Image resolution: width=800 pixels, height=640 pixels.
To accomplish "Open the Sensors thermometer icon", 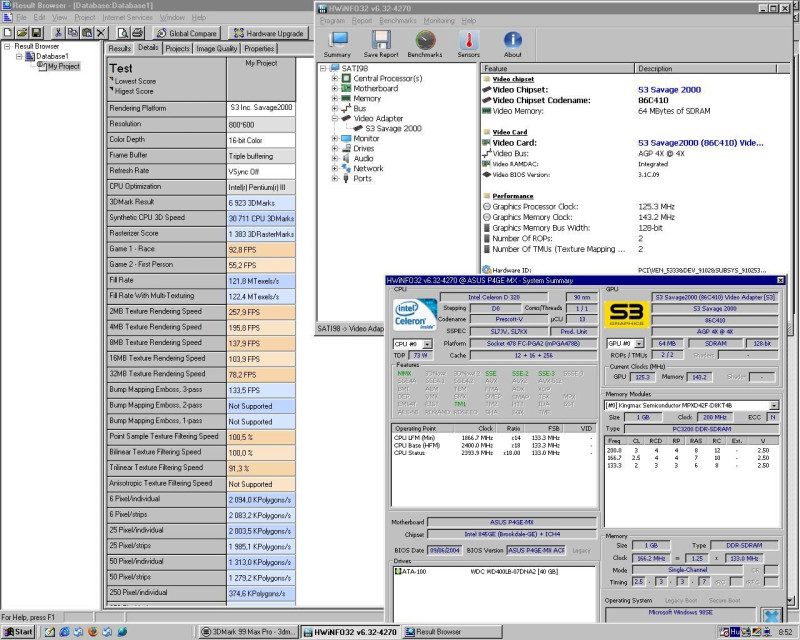I will point(468,42).
